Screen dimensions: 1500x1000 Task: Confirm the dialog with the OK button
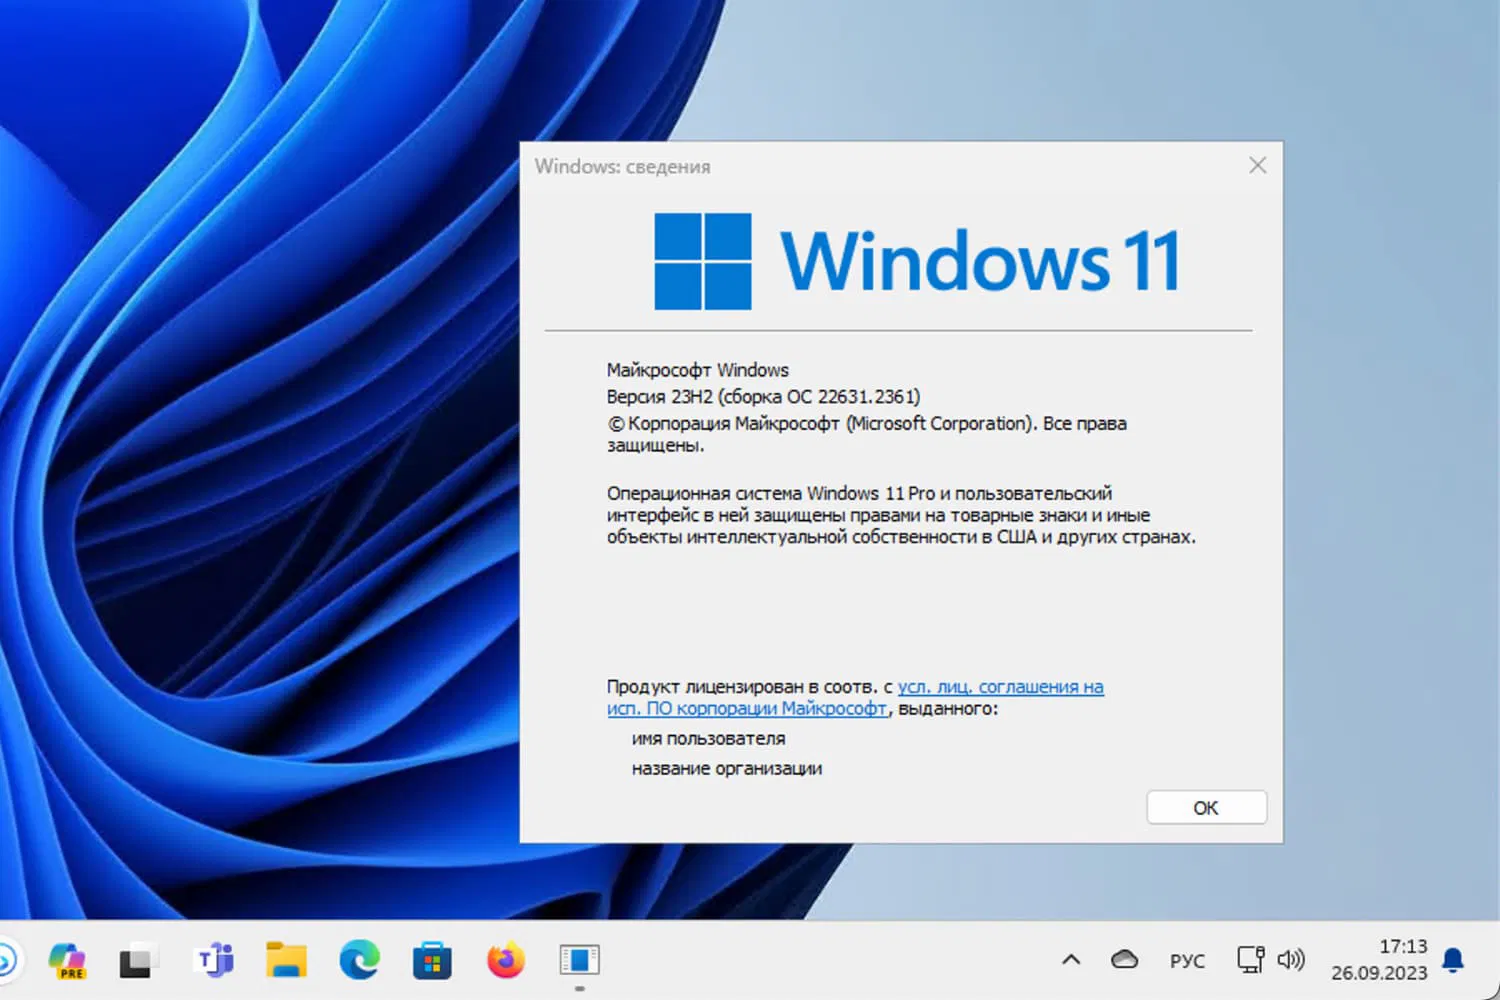tap(1206, 808)
